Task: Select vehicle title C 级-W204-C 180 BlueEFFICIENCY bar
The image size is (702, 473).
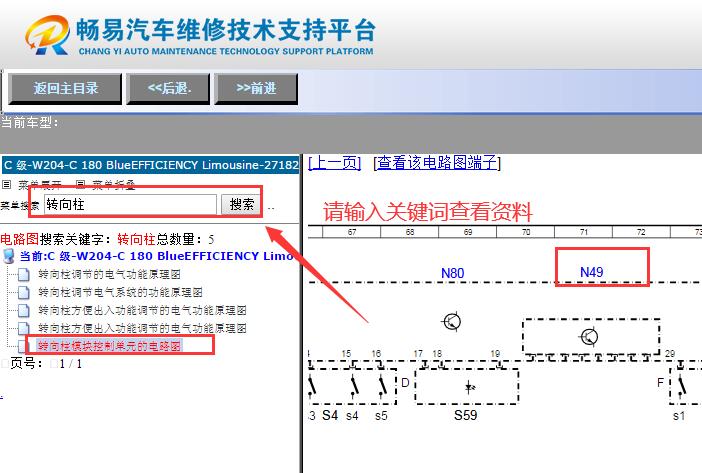Action: [x=150, y=165]
